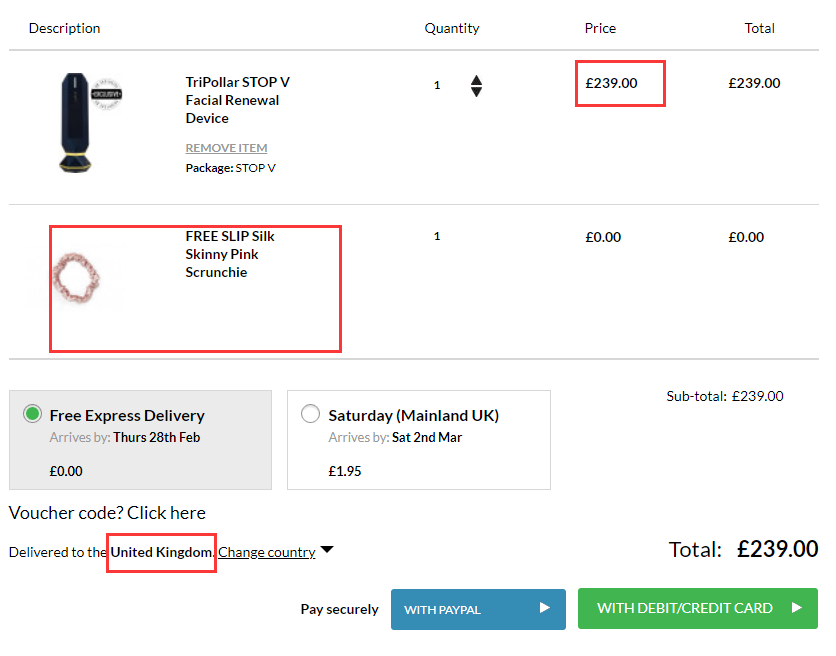The height and width of the screenshot is (656, 836).
Task: Click REMOVE ITEM link for TriPollar
Action: (x=226, y=148)
